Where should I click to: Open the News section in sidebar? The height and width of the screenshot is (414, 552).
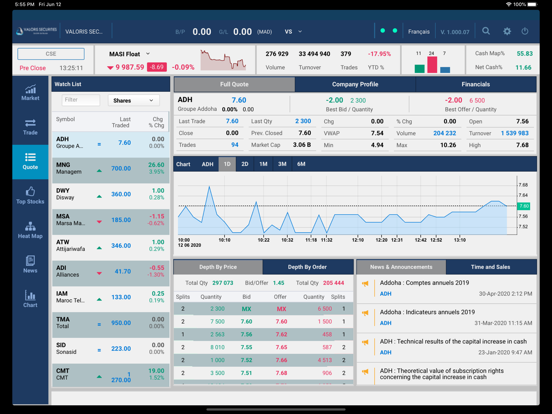pyautogui.click(x=30, y=265)
